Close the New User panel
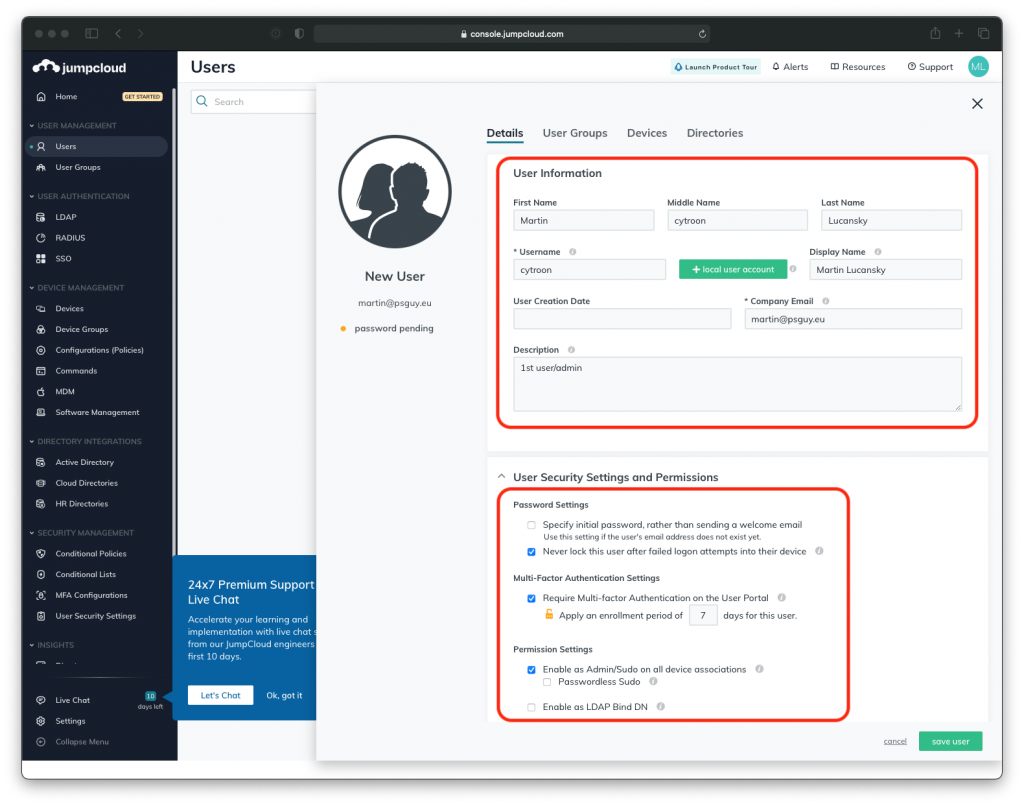Image resolution: width=1024 pixels, height=806 pixels. pos(977,104)
